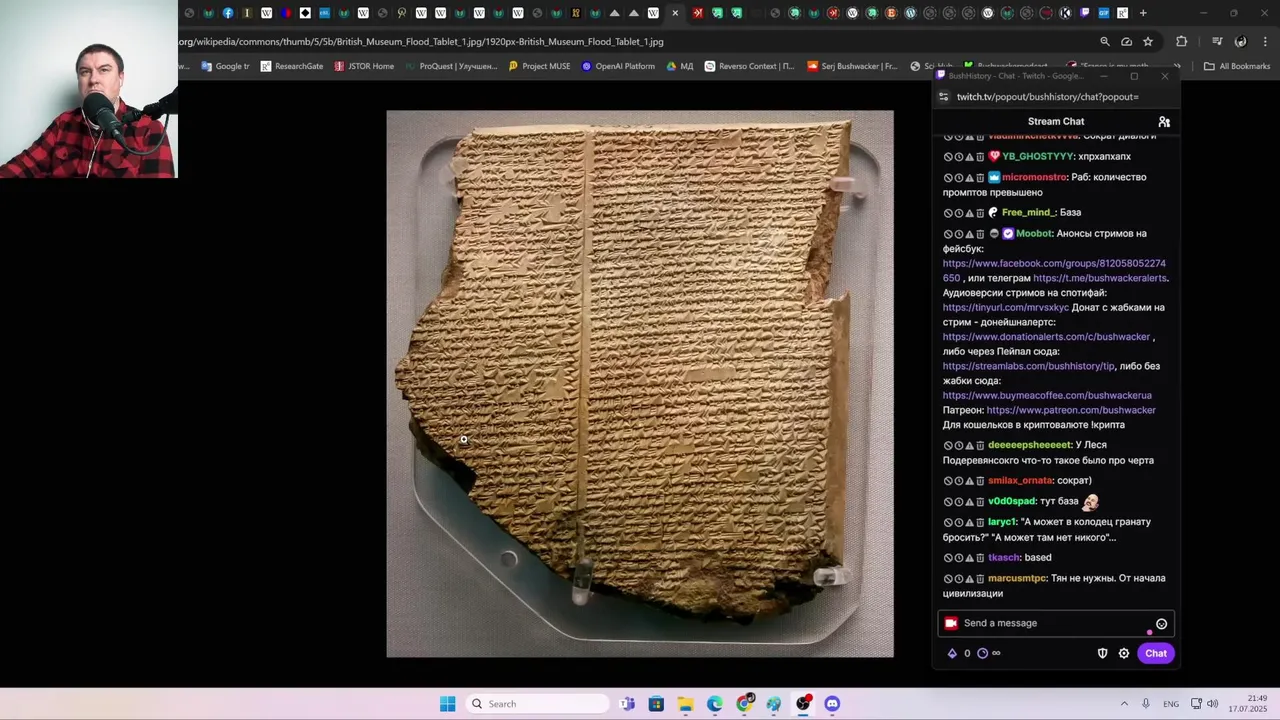Select the username marcusmtpc in chat
The height and width of the screenshot is (720, 1280).
pos(1017,579)
